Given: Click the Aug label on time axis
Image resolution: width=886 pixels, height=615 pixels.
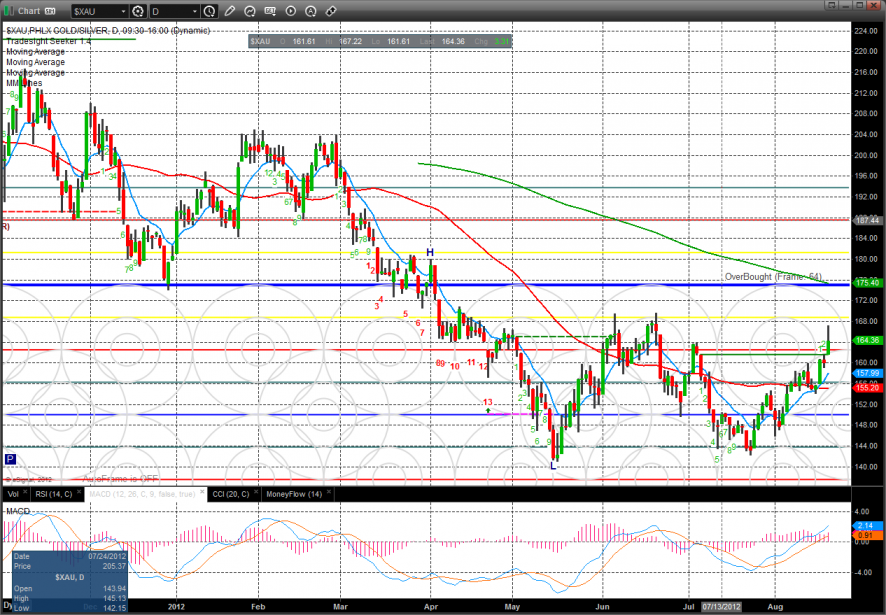Looking at the screenshot, I should coord(775,607).
